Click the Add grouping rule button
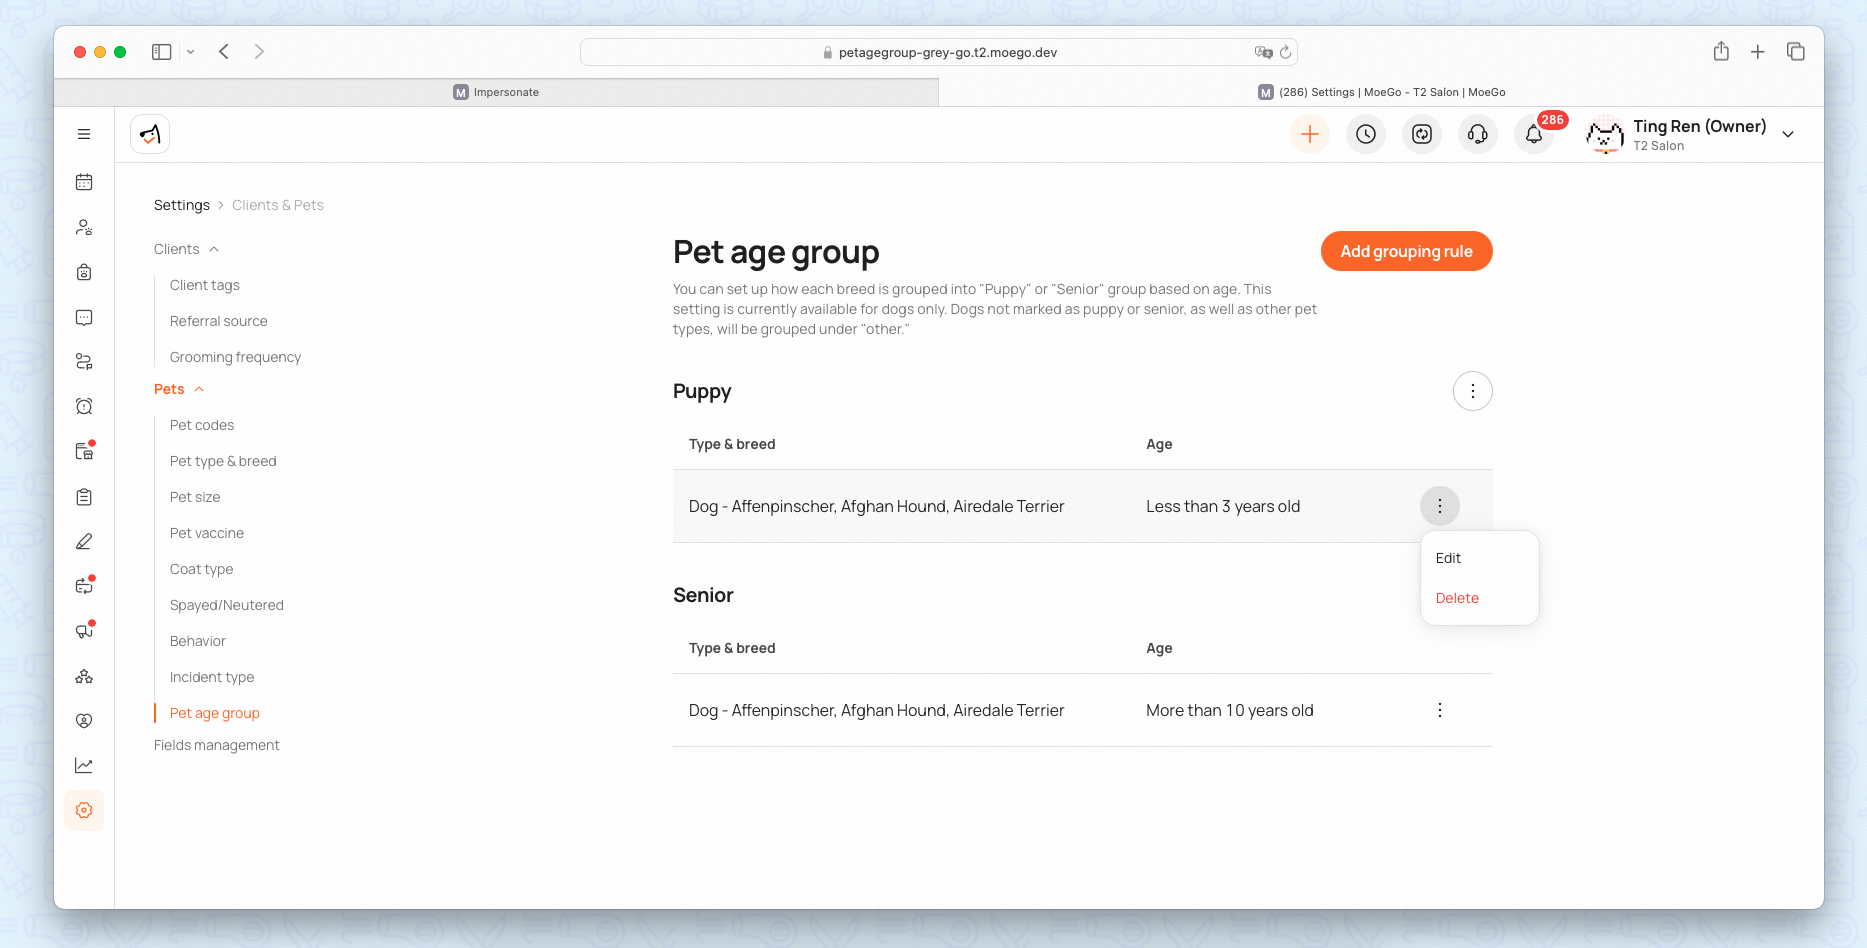 pos(1406,251)
